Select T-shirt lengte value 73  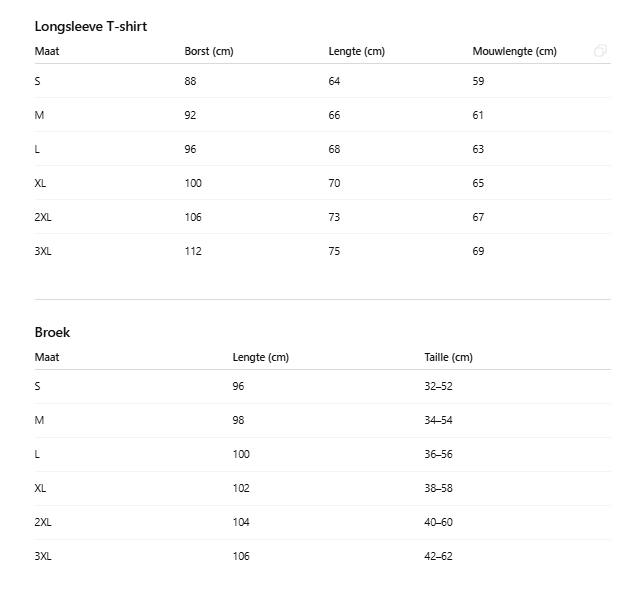(x=334, y=218)
